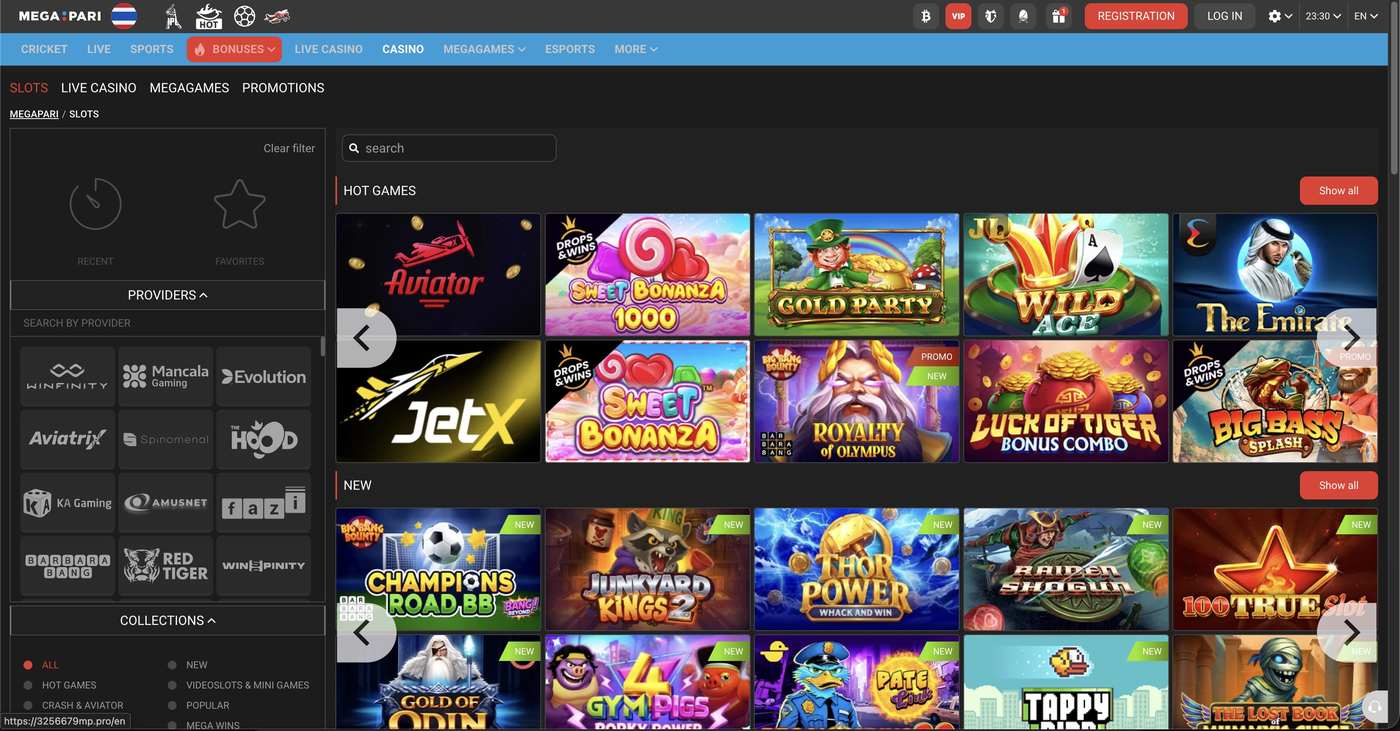
Task: Open the gift box bonuses icon
Action: click(1058, 16)
